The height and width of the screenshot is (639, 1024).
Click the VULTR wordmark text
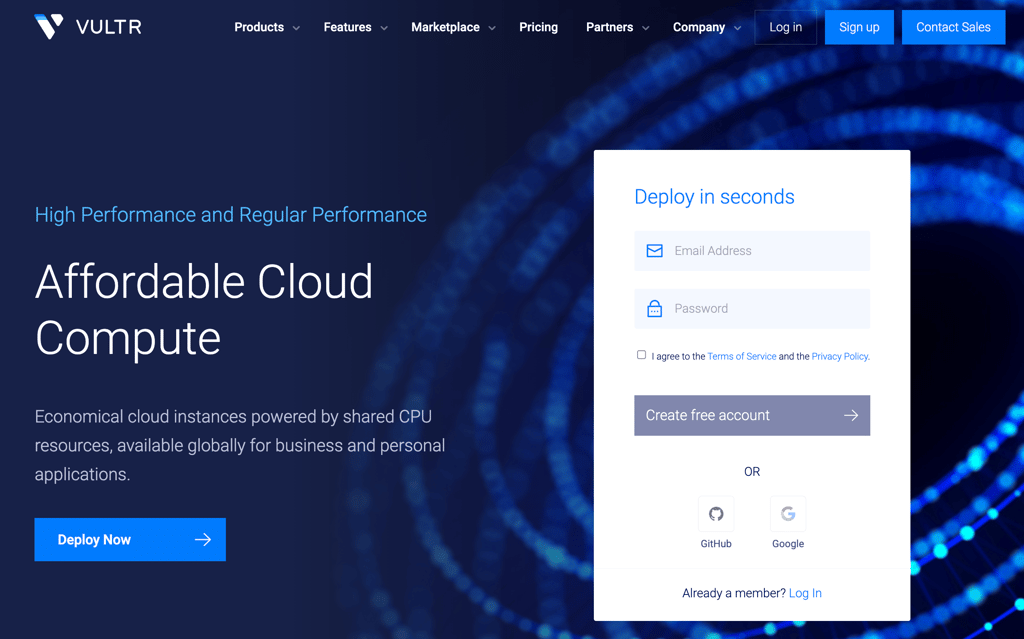108,27
